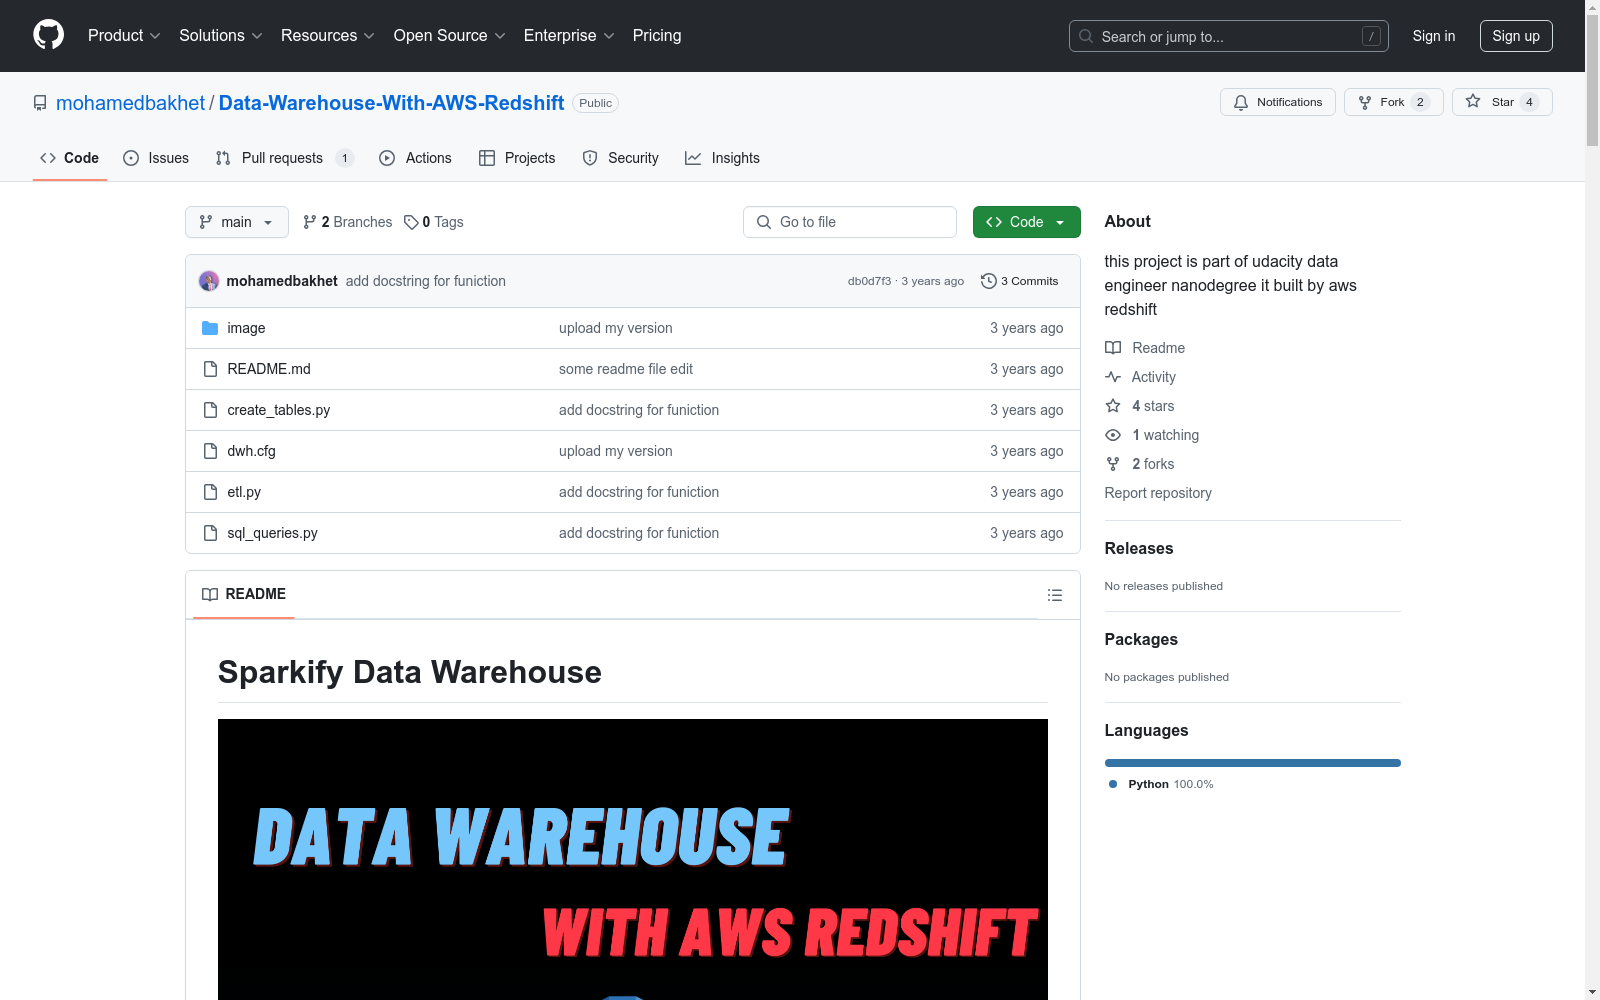Expand the Enterprise menu
Screen dimensions: 1600x1000
pos(569,36)
